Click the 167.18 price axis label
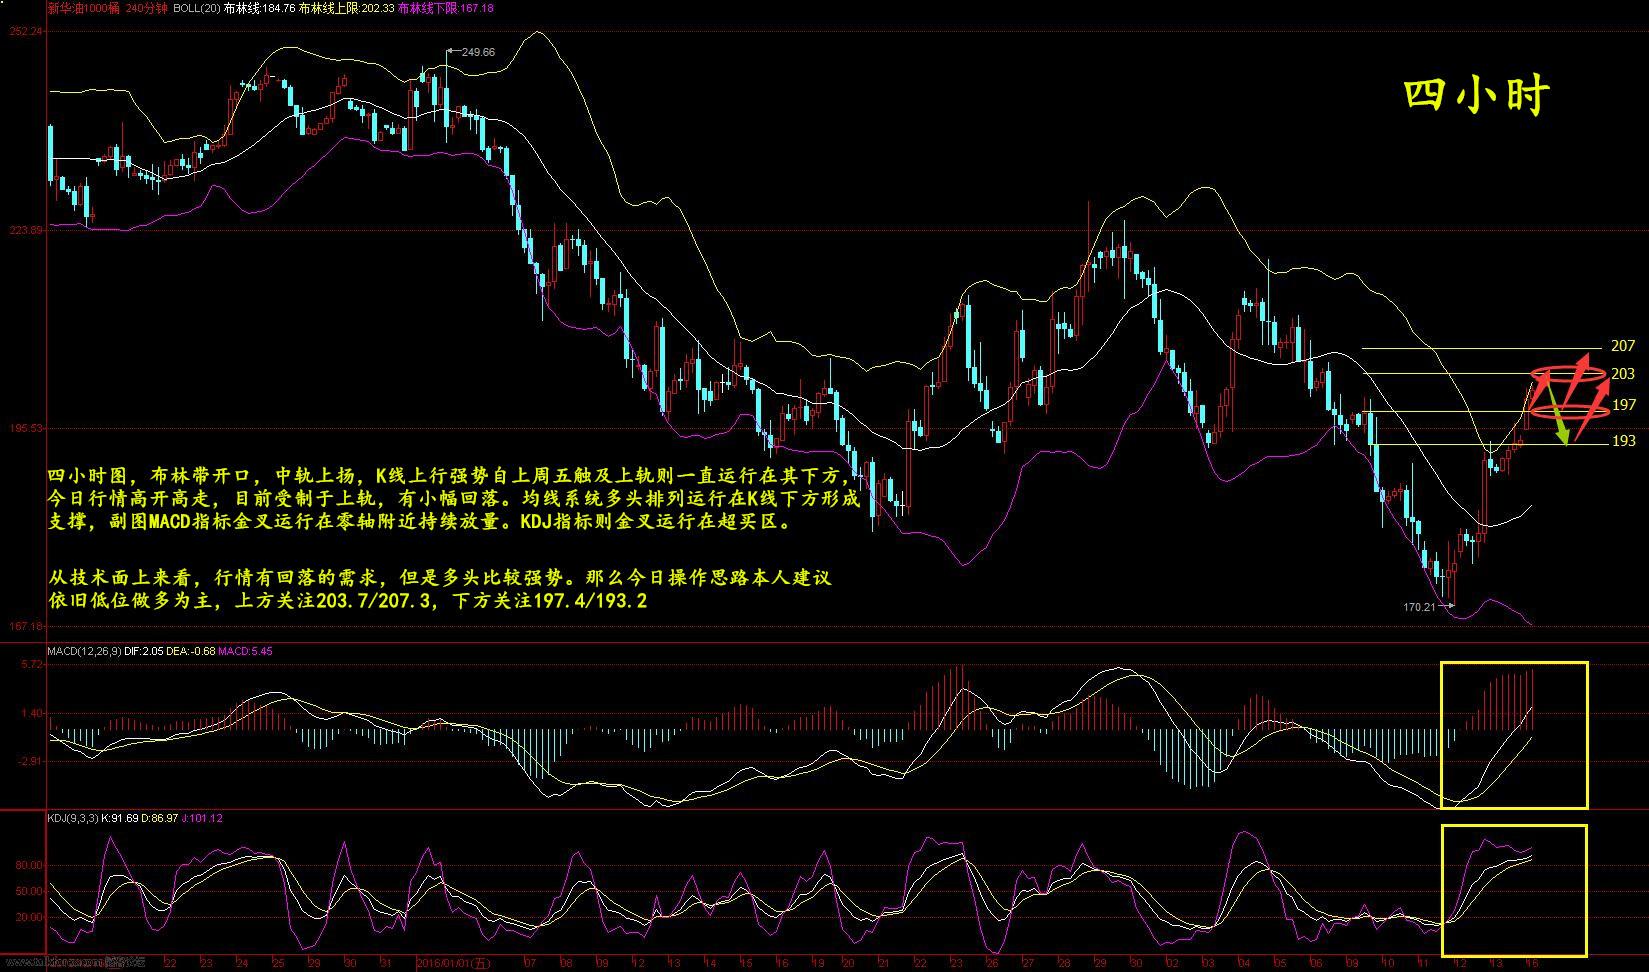This screenshot has width=1649, height=972. pyautogui.click(x=25, y=626)
